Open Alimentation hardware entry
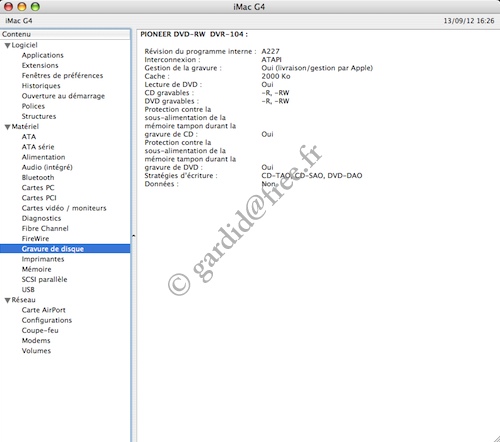This screenshot has height=442, width=500. coord(43,157)
